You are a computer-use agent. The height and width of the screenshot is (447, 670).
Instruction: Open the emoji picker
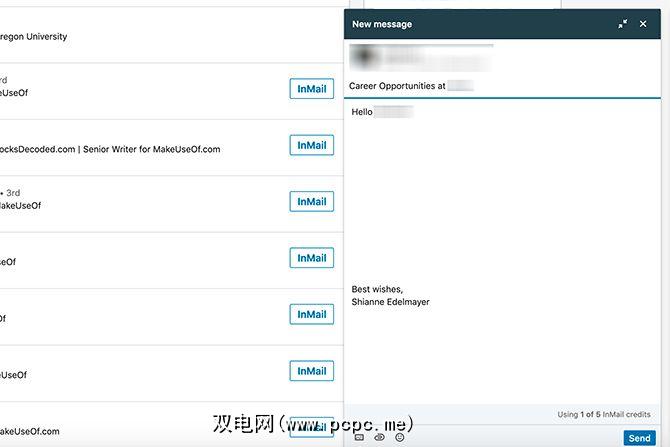(x=400, y=437)
